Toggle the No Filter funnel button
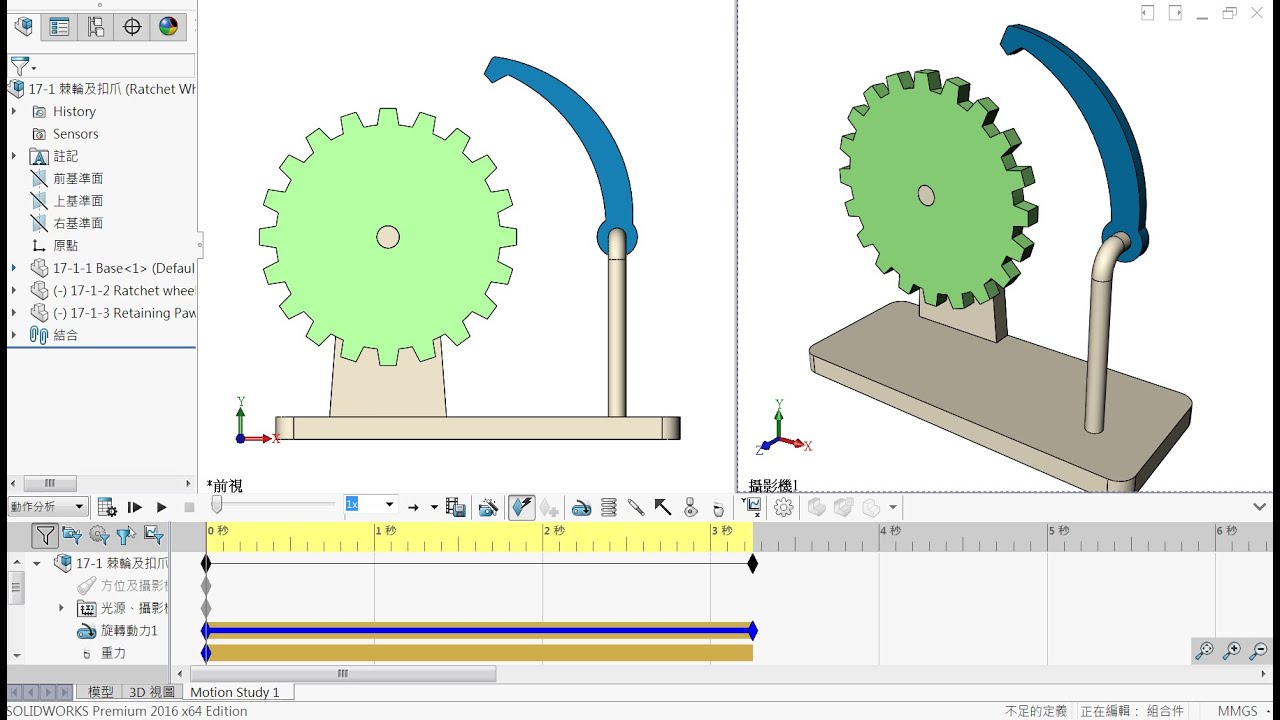This screenshot has height=720, width=1280. point(45,536)
